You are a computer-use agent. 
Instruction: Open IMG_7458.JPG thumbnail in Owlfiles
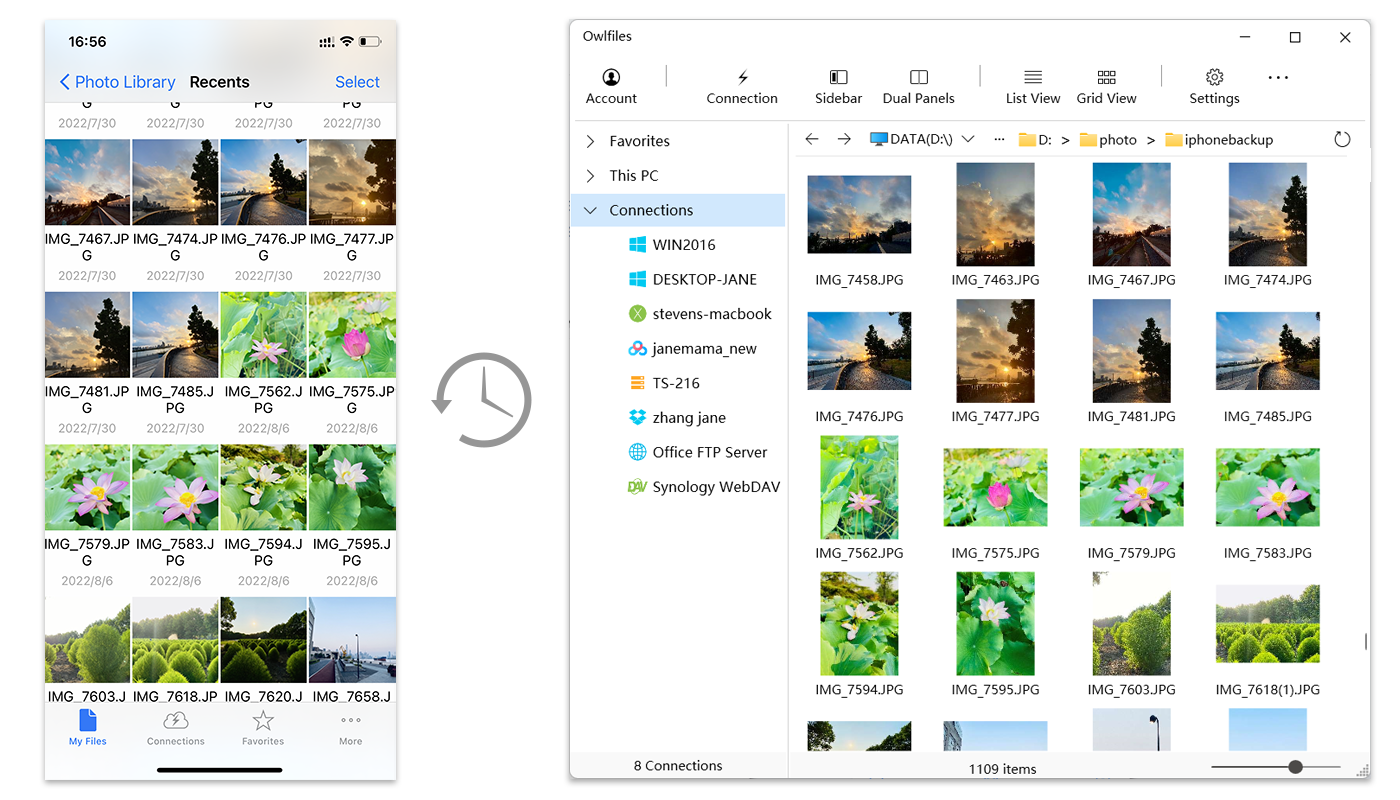(859, 215)
